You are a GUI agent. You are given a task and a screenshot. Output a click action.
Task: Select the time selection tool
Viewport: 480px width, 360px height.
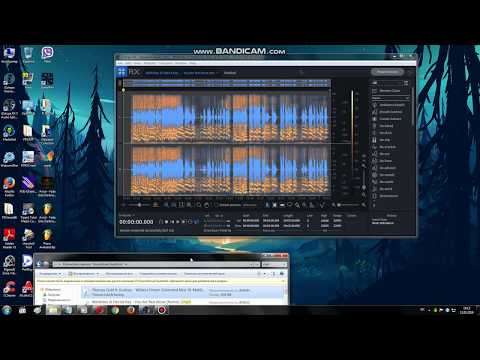click(x=267, y=205)
